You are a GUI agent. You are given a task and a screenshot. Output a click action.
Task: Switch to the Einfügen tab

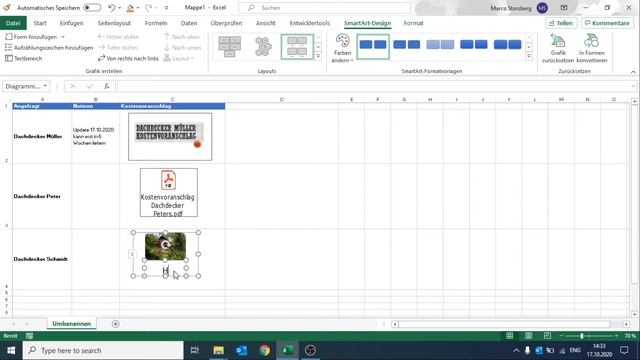point(71,23)
